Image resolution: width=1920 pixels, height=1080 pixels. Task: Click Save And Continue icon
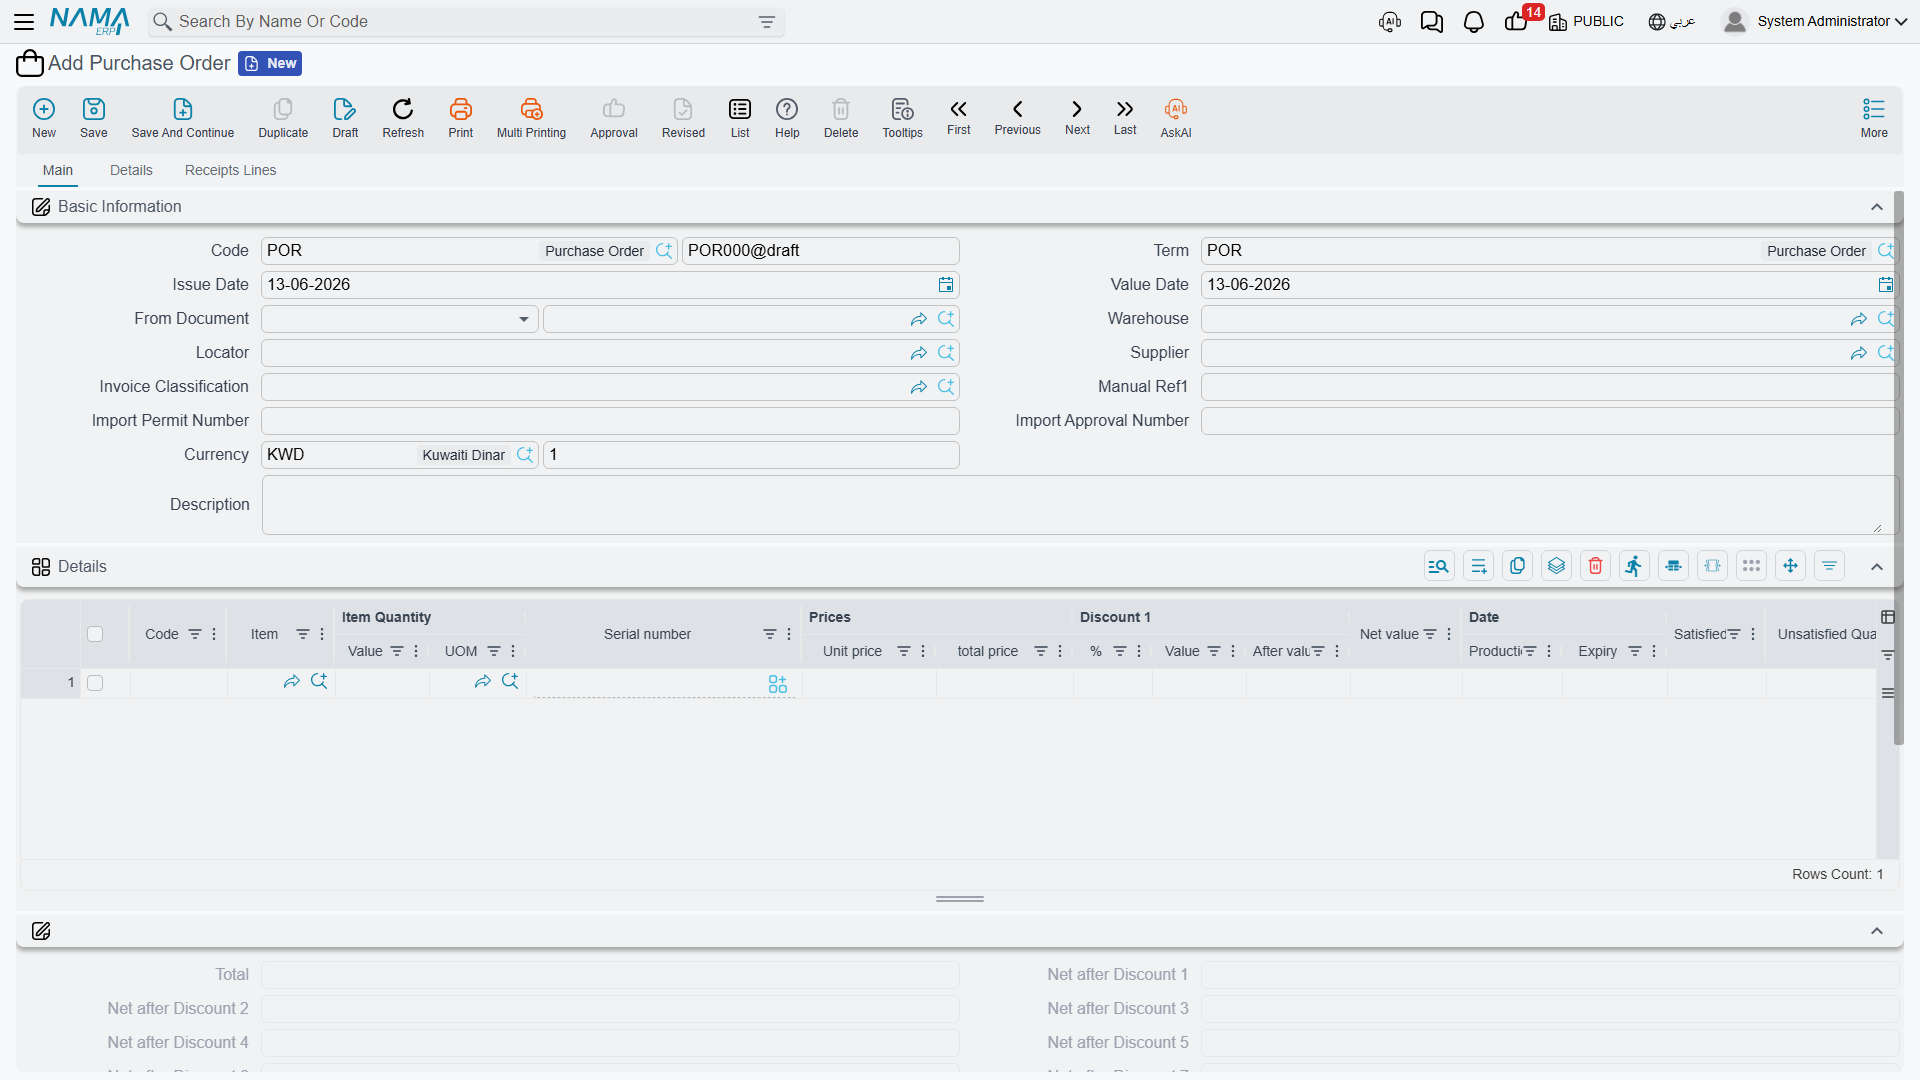(183, 118)
